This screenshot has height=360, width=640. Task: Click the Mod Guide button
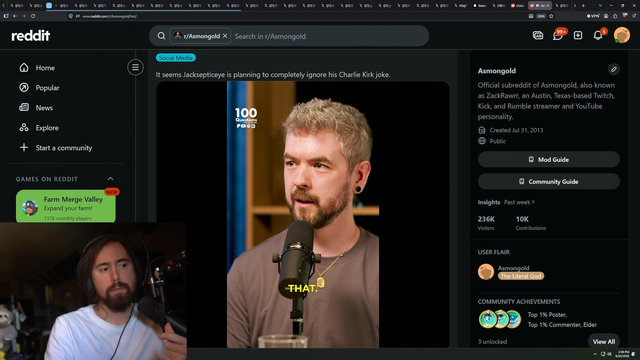pyautogui.click(x=549, y=160)
